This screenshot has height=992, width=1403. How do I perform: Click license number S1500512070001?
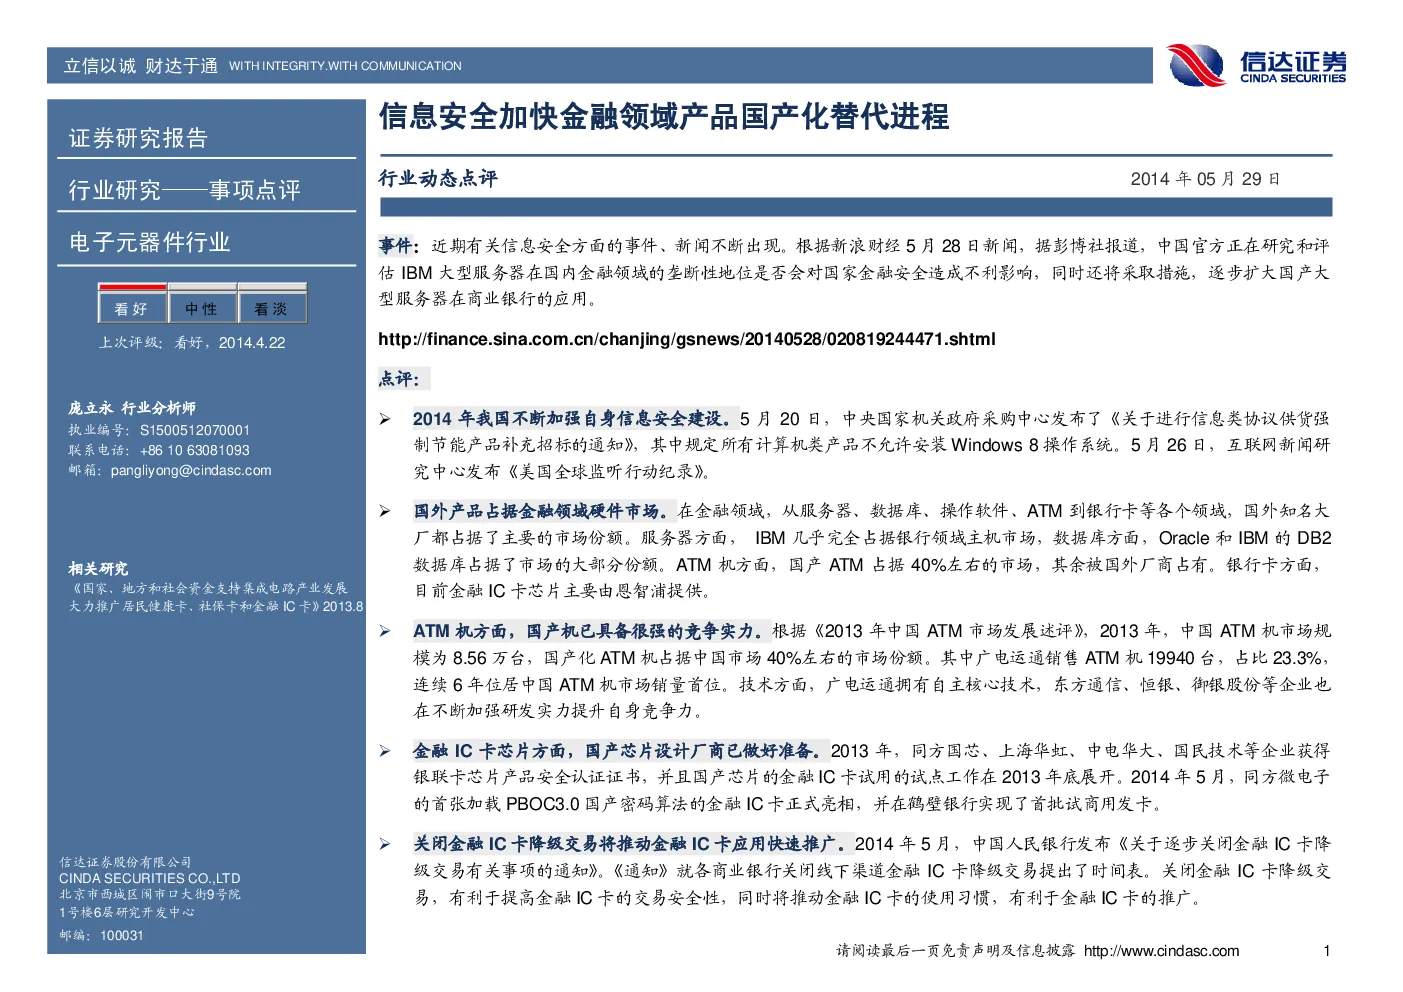pyautogui.click(x=195, y=430)
